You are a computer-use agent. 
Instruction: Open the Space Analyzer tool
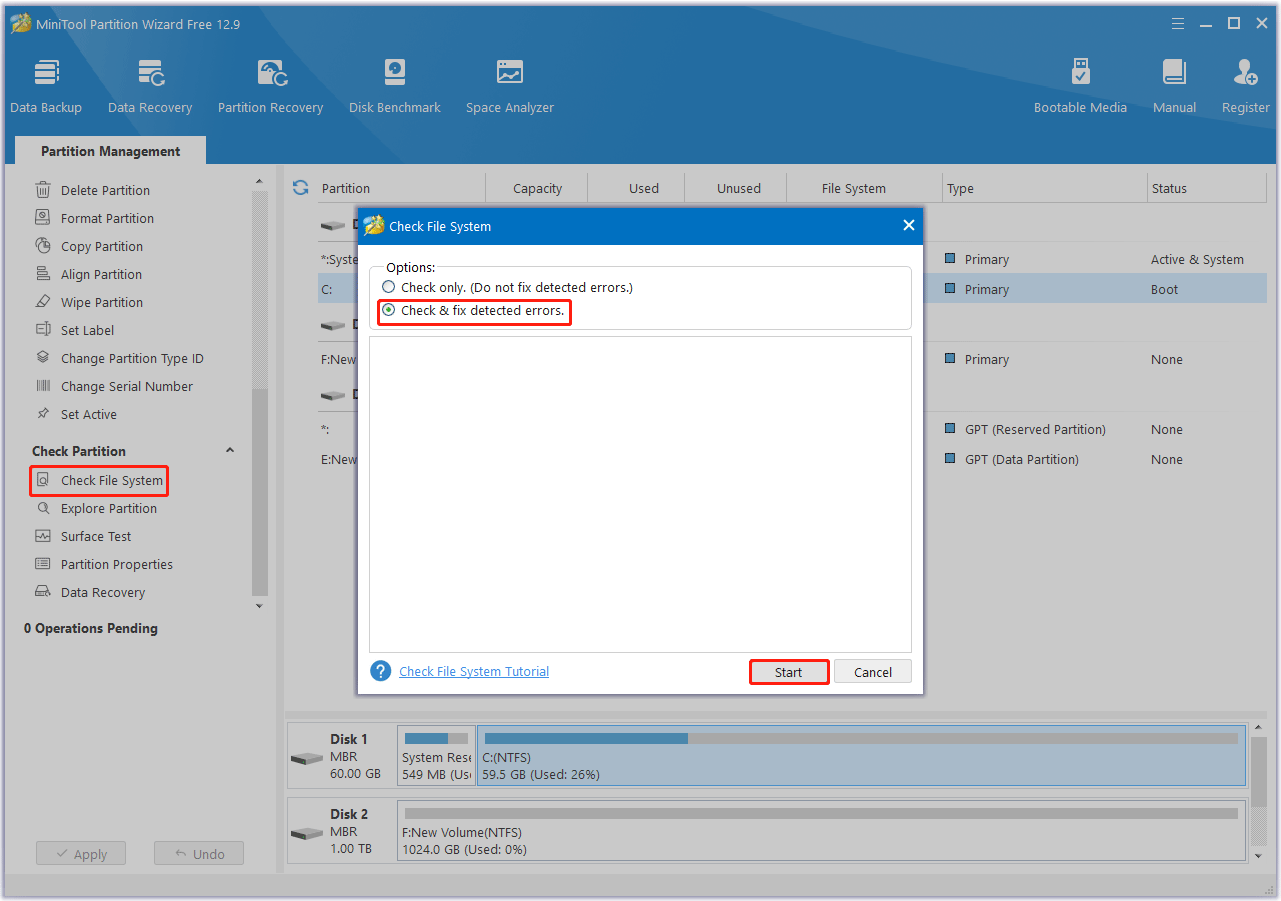[x=509, y=86]
